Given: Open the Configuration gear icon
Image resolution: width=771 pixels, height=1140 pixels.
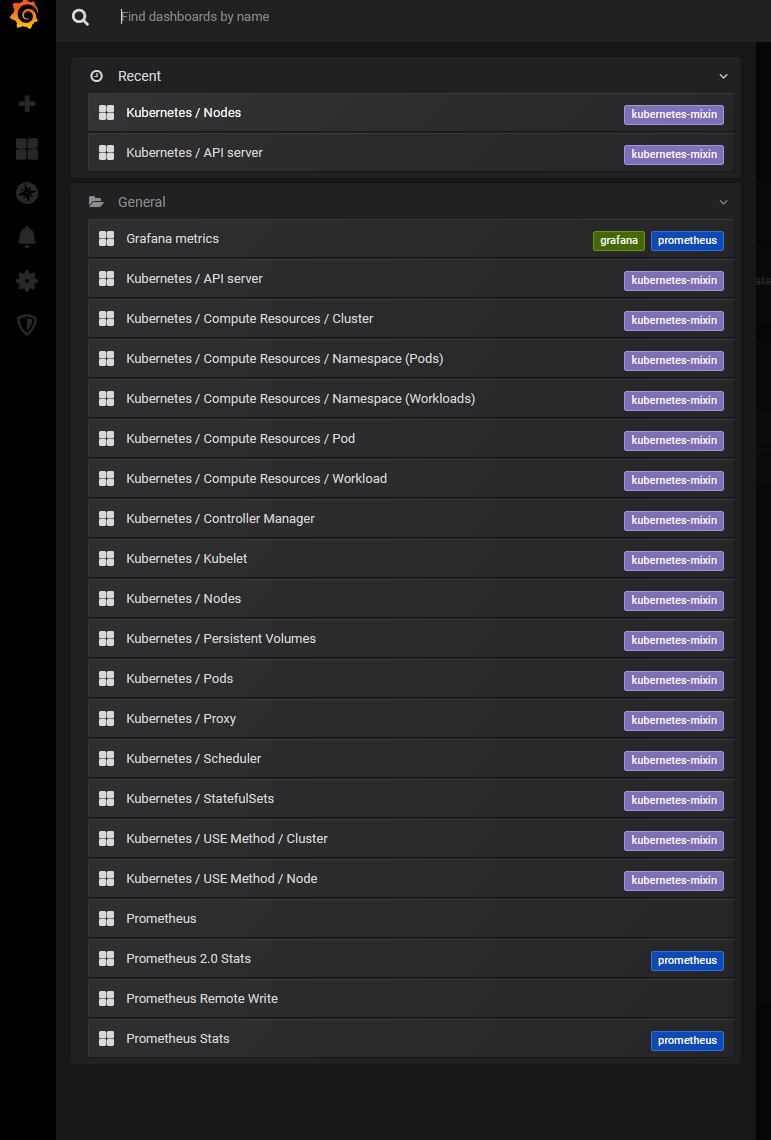Looking at the screenshot, I should (27, 281).
